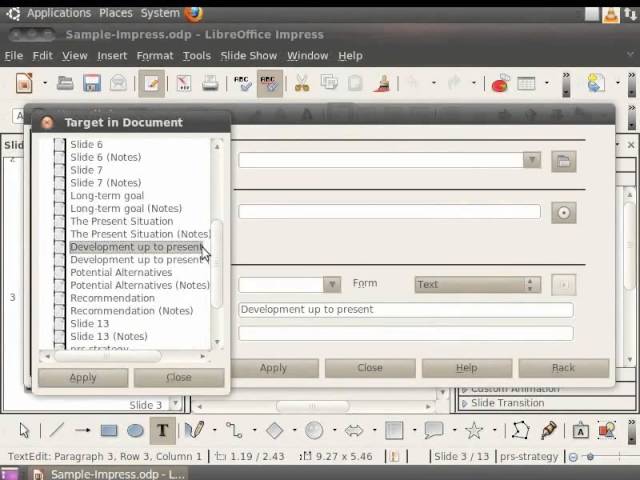The image size is (640, 480).
Task: Select Potential Alternatives in target list
Action: (121, 272)
